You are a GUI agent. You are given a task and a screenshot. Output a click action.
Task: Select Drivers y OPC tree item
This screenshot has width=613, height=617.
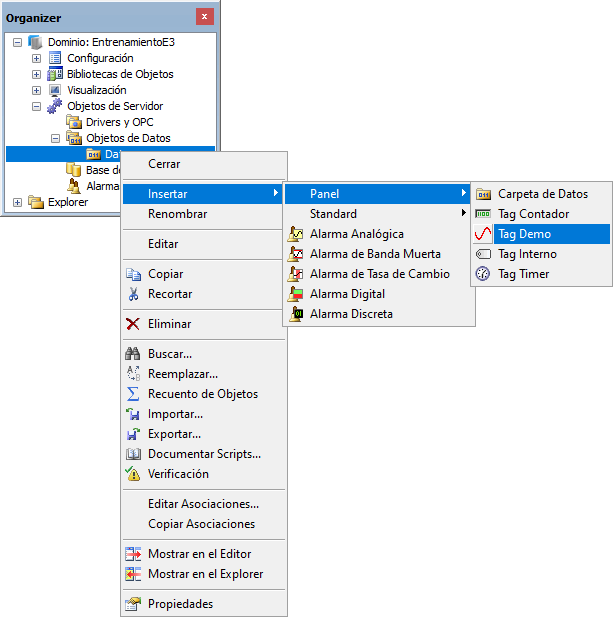(x=119, y=122)
